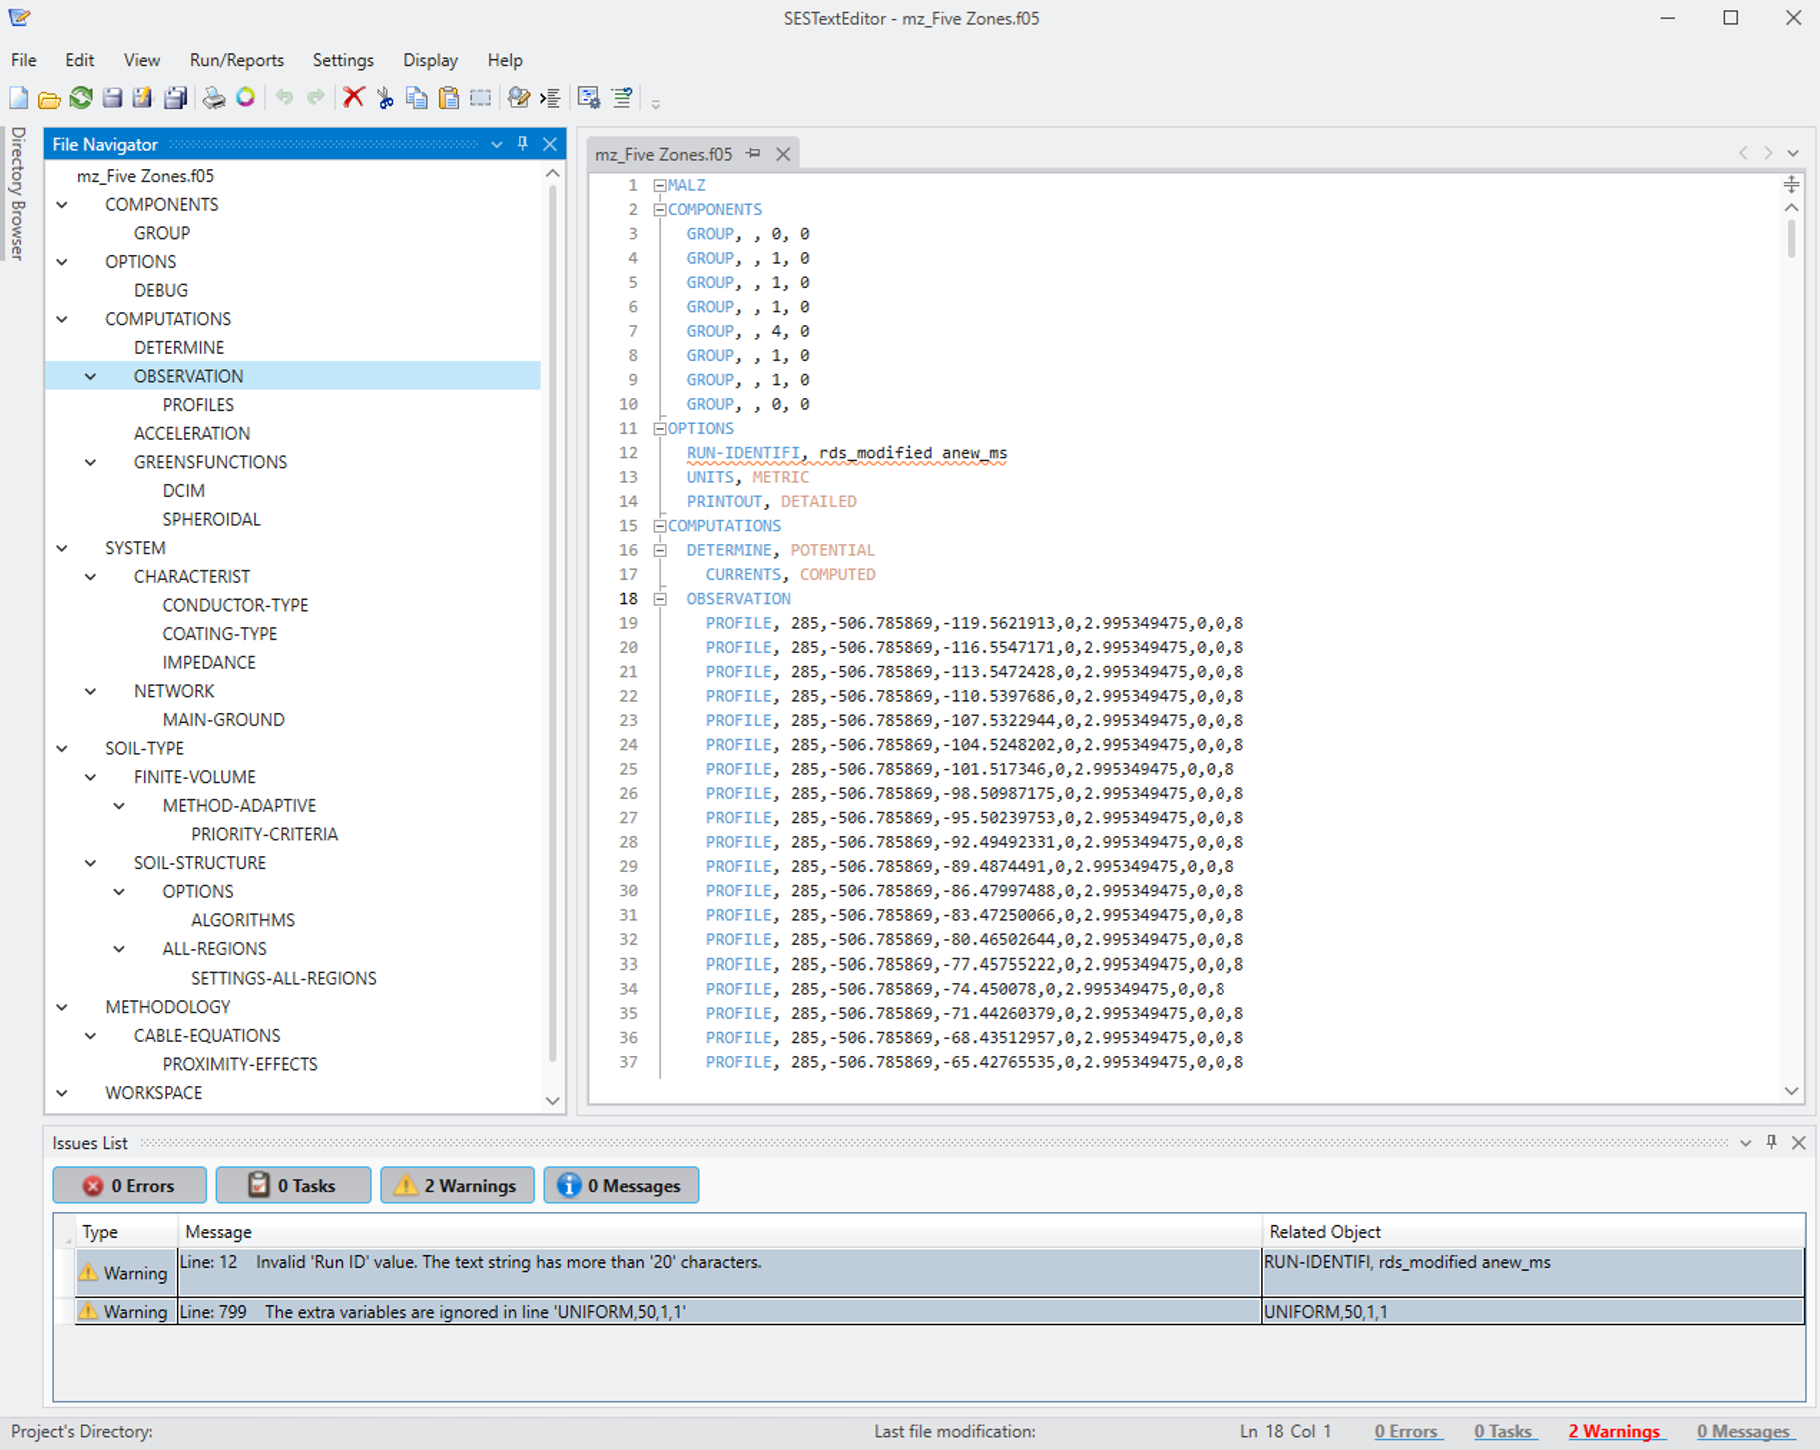Click the 0 Tasks status bar link
Image resolution: width=1820 pixels, height=1450 pixels.
pyautogui.click(x=1503, y=1431)
